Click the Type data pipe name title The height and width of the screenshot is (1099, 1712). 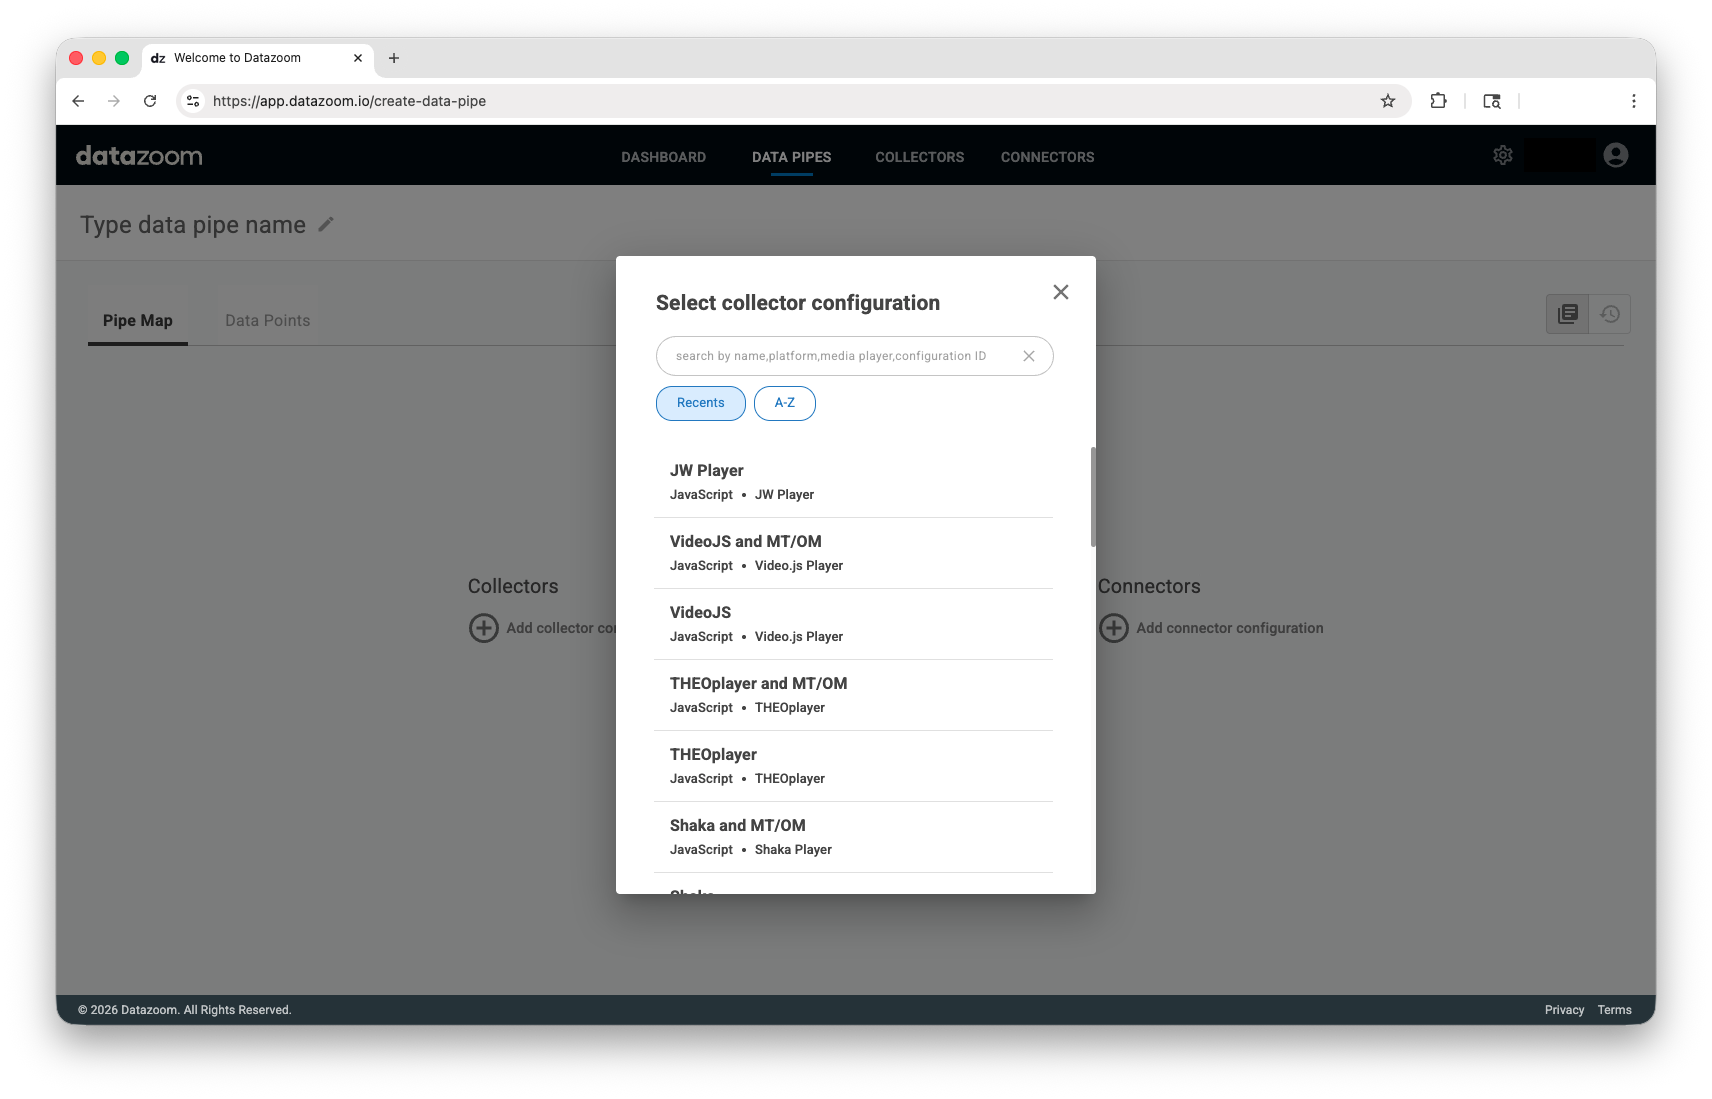pos(193,225)
